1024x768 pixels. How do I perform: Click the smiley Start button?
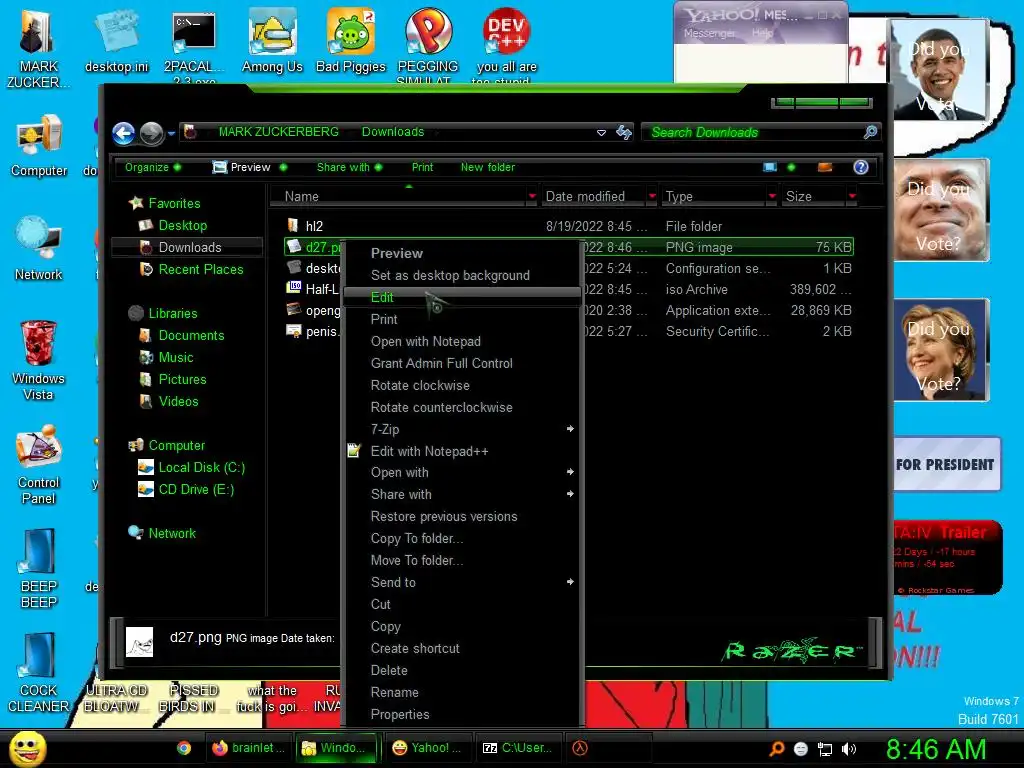tap(27, 748)
